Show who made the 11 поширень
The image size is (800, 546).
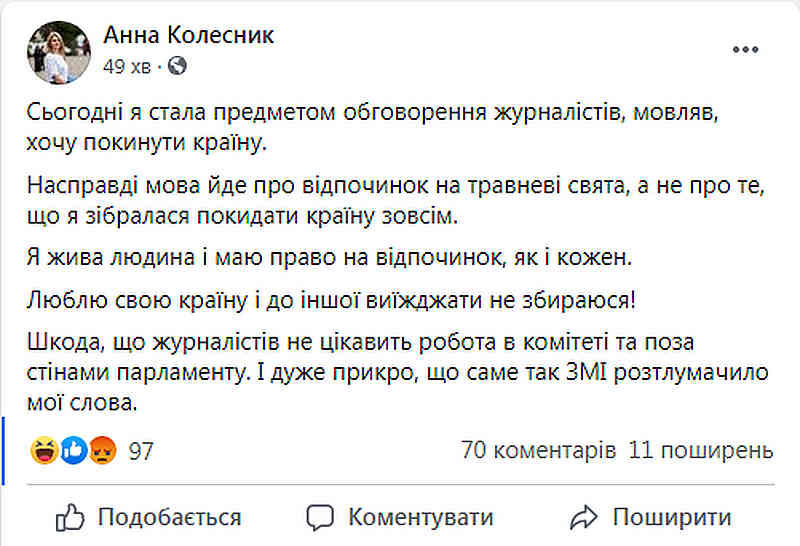tap(701, 451)
